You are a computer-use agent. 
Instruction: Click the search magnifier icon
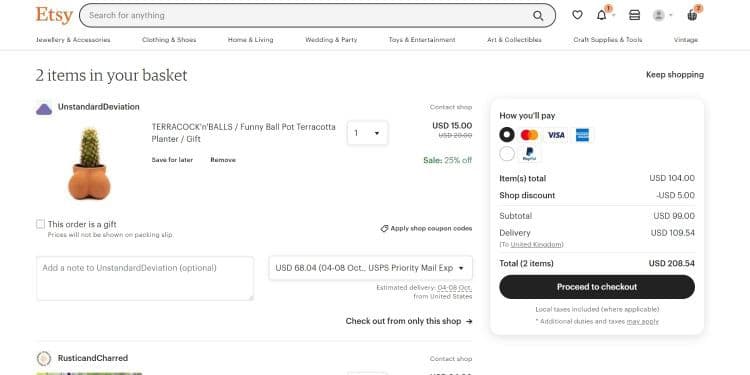[x=538, y=16]
